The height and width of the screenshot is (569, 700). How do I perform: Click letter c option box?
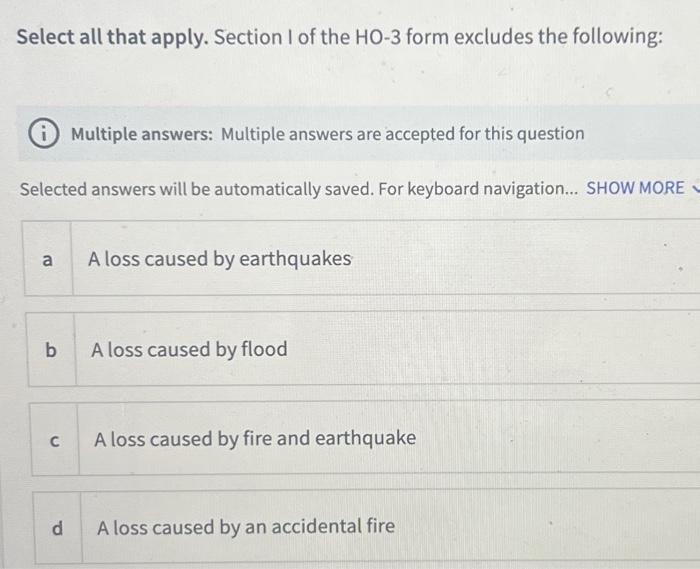pos(54,440)
